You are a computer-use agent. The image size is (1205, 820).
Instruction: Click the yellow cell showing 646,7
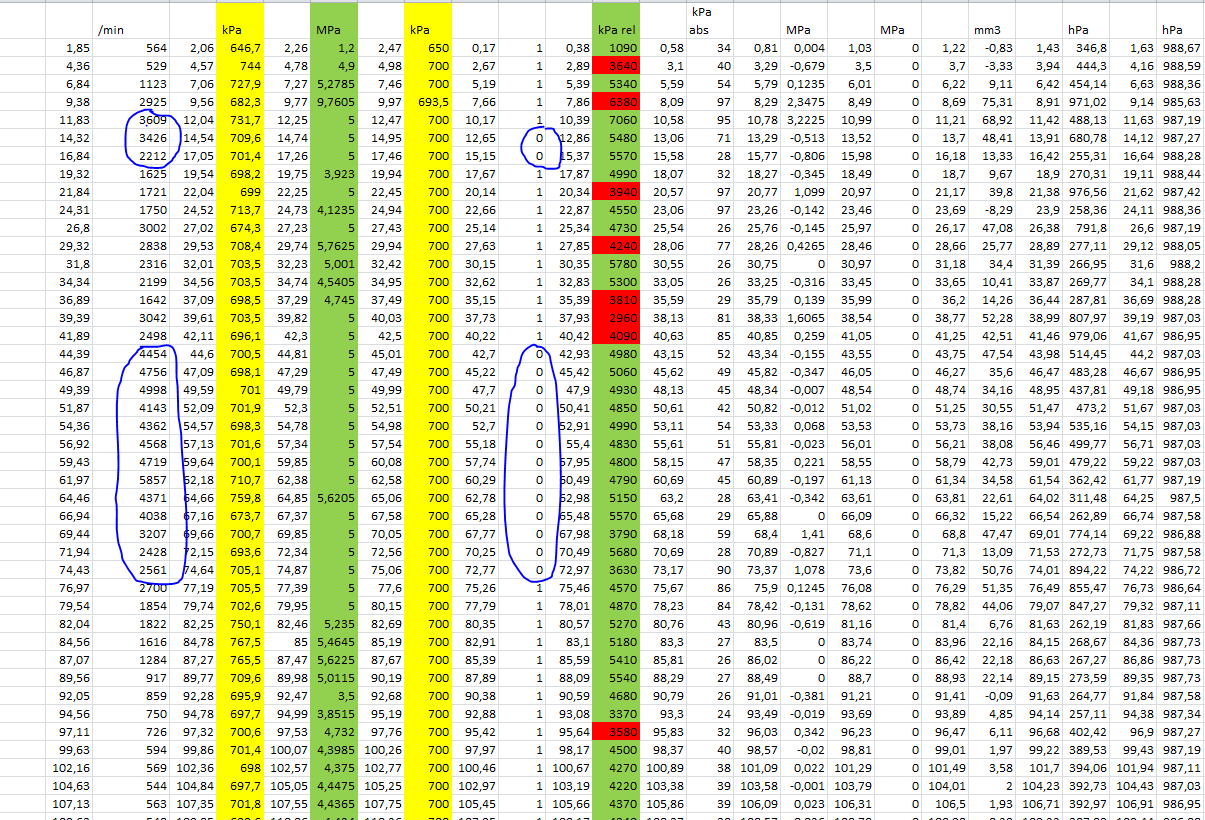point(240,47)
